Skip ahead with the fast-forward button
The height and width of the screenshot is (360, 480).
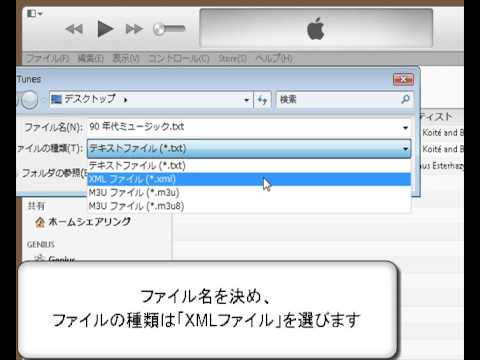click(134, 29)
